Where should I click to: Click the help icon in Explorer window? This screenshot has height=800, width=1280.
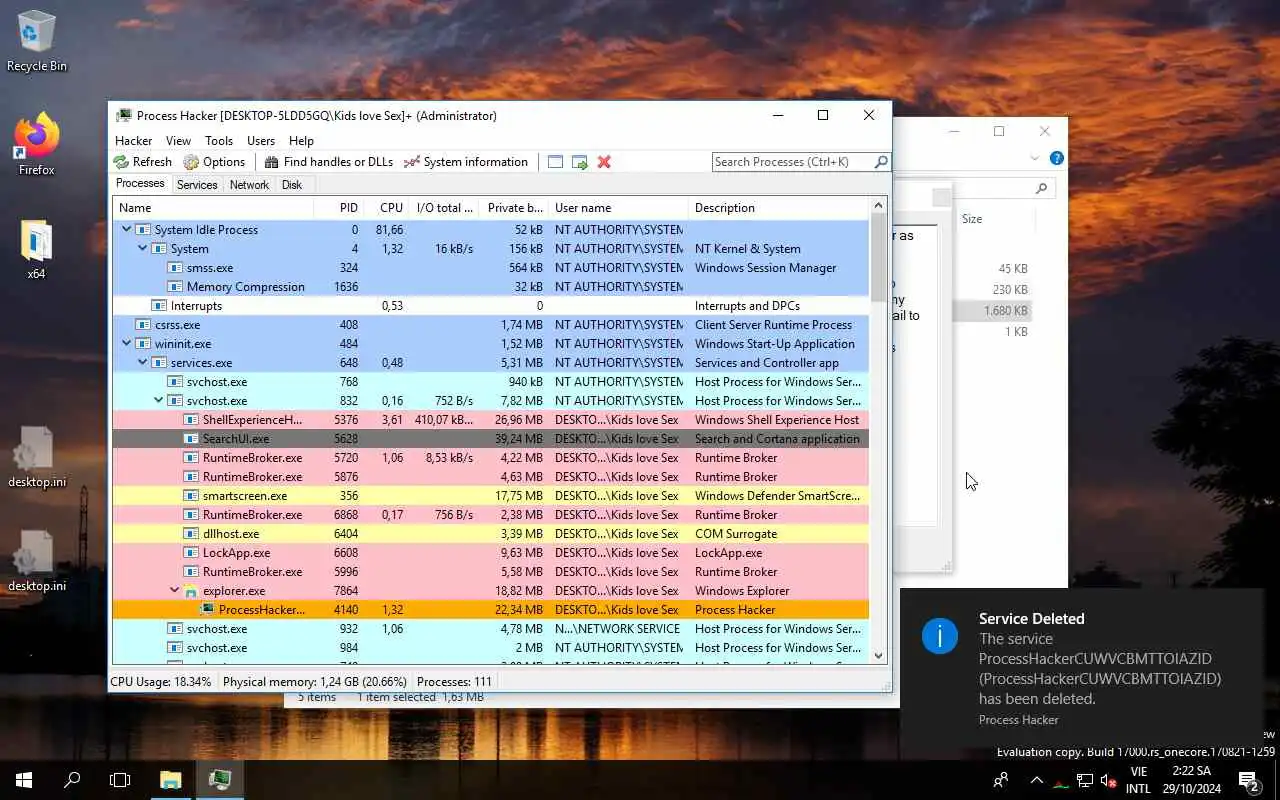(x=1057, y=158)
